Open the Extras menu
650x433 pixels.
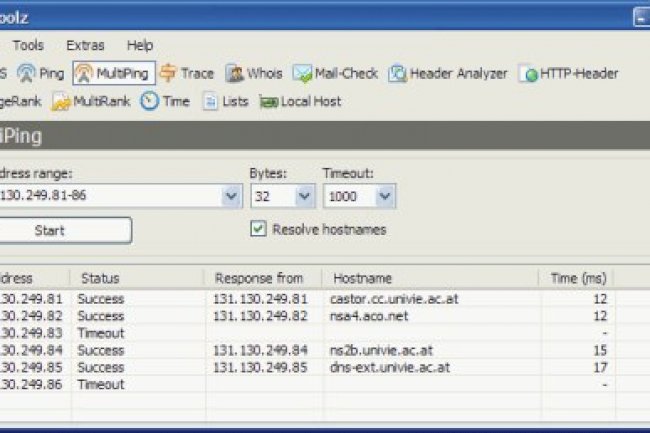pyautogui.click(x=85, y=45)
